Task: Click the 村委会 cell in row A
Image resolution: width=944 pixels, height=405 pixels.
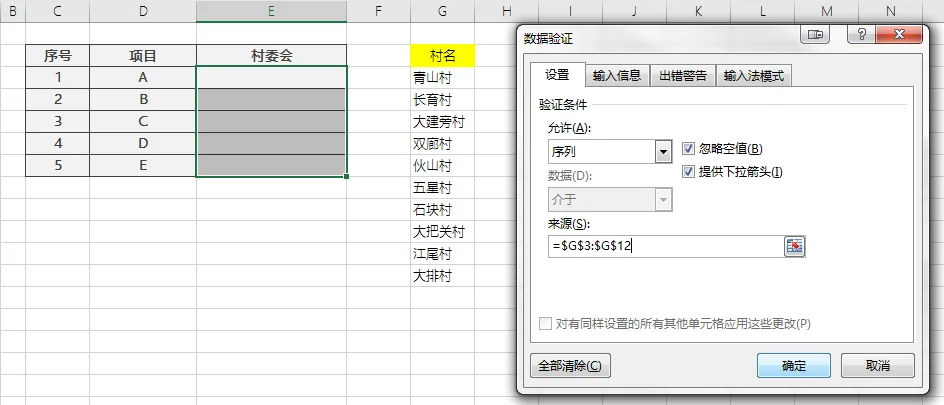Action: pyautogui.click(x=272, y=78)
